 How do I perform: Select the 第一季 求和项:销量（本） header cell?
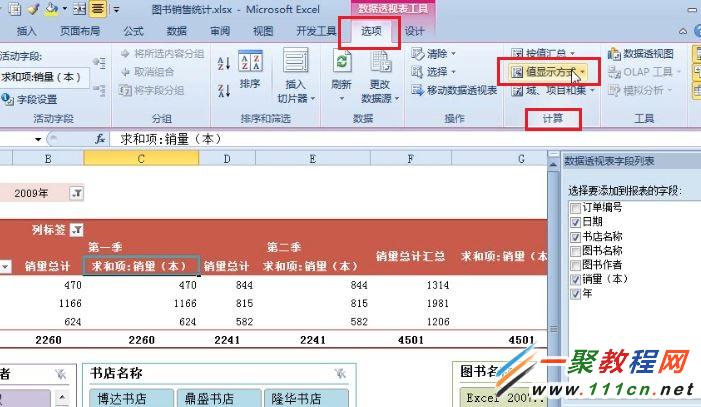[x=141, y=266]
